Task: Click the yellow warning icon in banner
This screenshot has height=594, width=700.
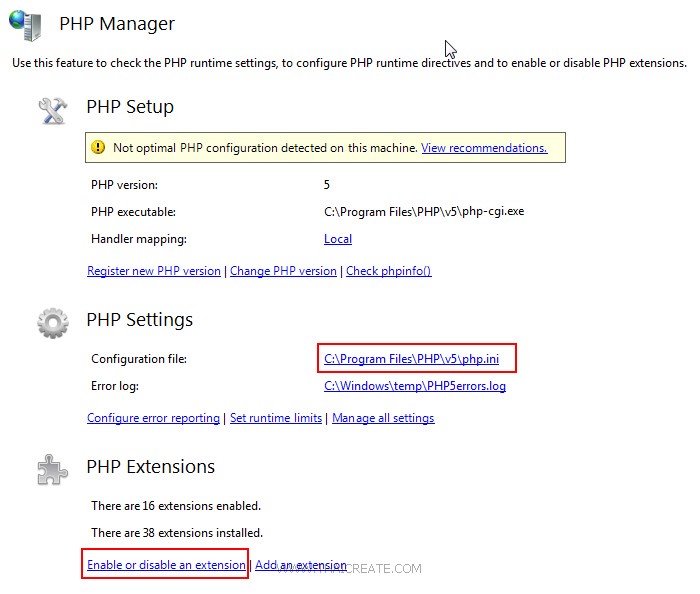Action: tap(98, 148)
